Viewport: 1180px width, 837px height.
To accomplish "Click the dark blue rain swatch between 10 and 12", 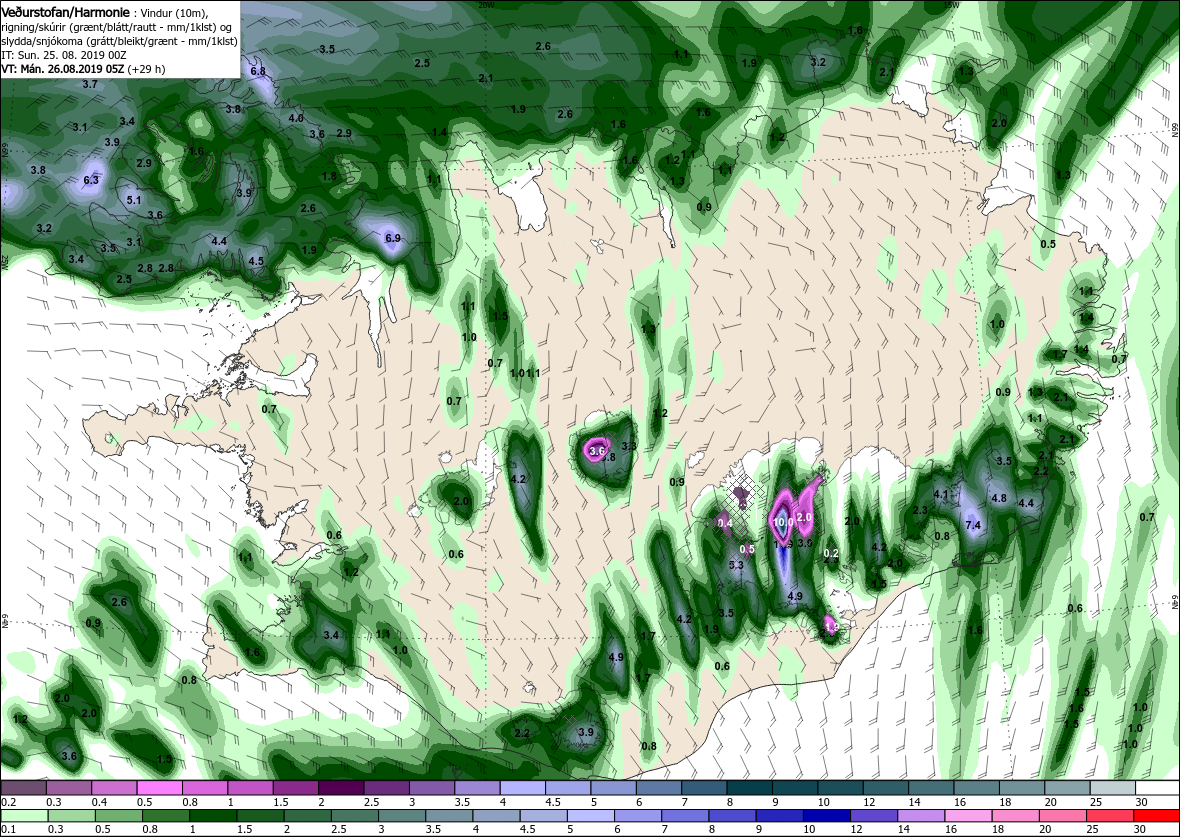I will point(826,817).
